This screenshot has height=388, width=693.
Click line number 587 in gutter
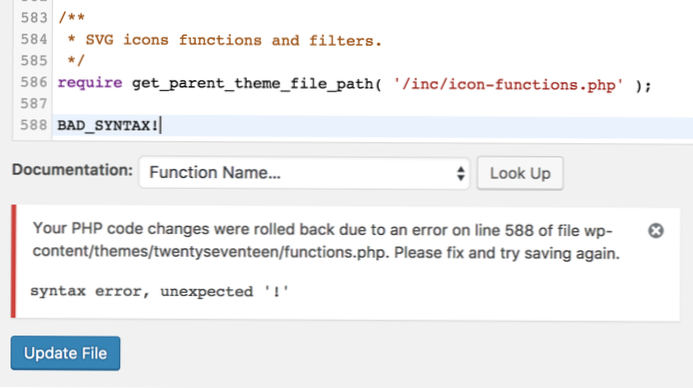(x=34, y=103)
